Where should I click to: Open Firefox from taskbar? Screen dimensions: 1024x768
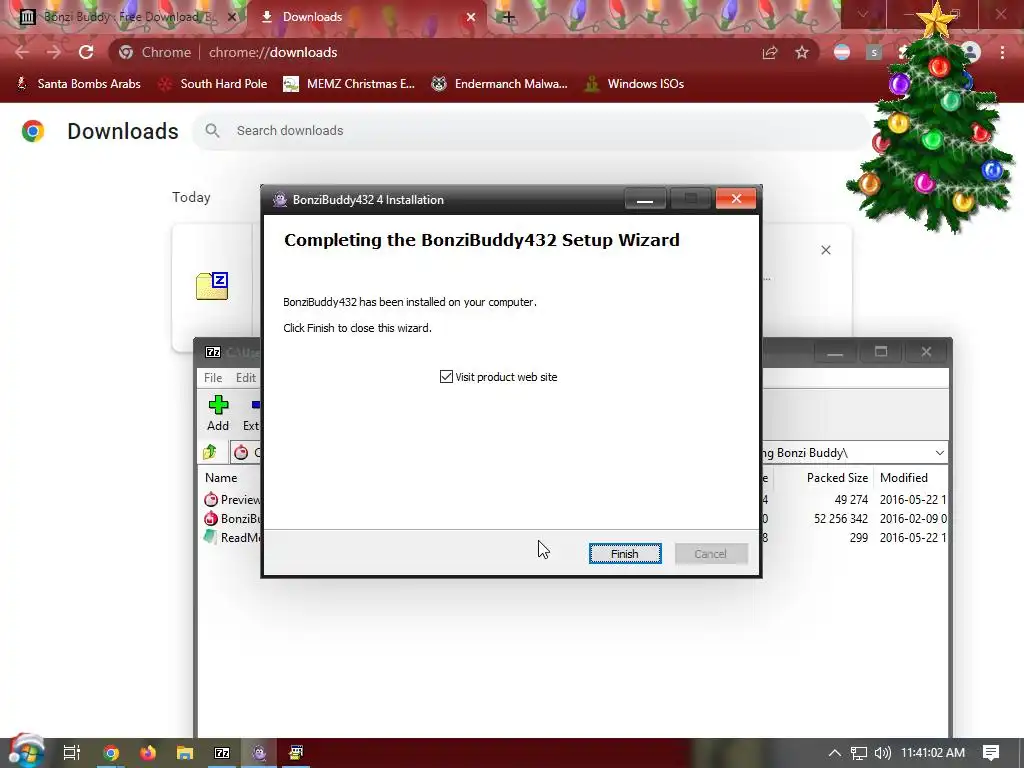148,753
